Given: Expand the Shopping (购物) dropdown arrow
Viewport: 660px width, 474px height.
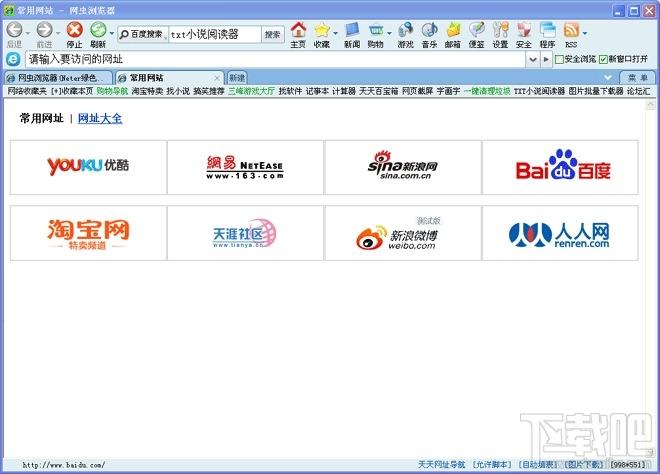Looking at the screenshot, I should (x=389, y=33).
